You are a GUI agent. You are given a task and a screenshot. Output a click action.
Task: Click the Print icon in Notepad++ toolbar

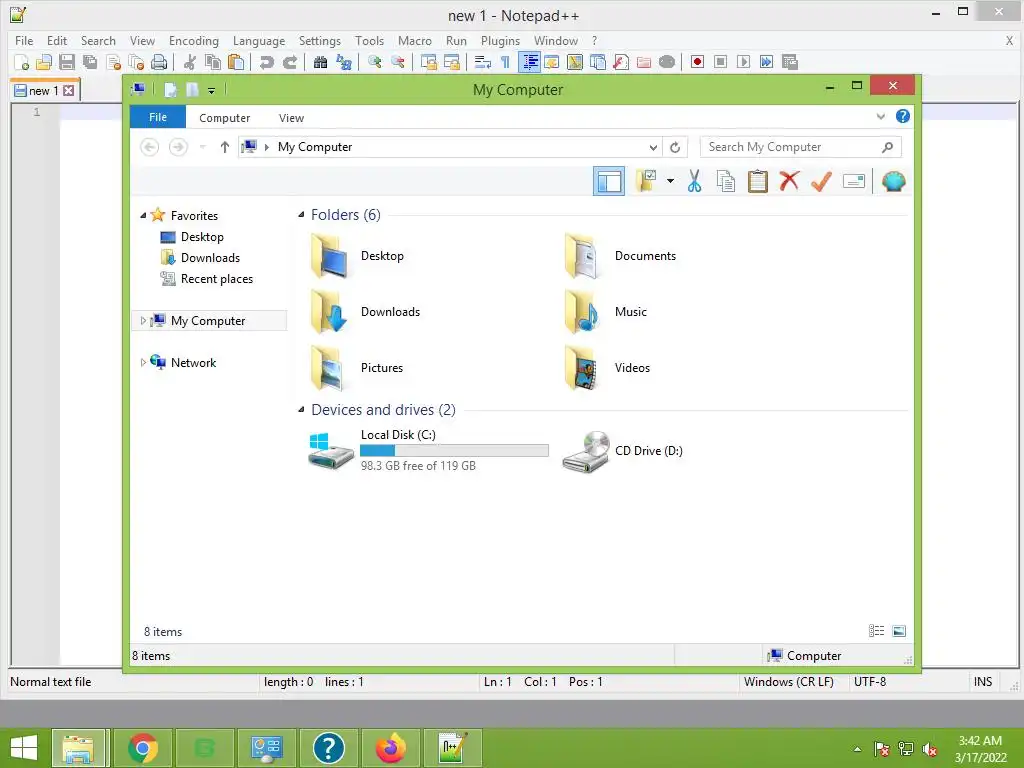pyautogui.click(x=159, y=62)
